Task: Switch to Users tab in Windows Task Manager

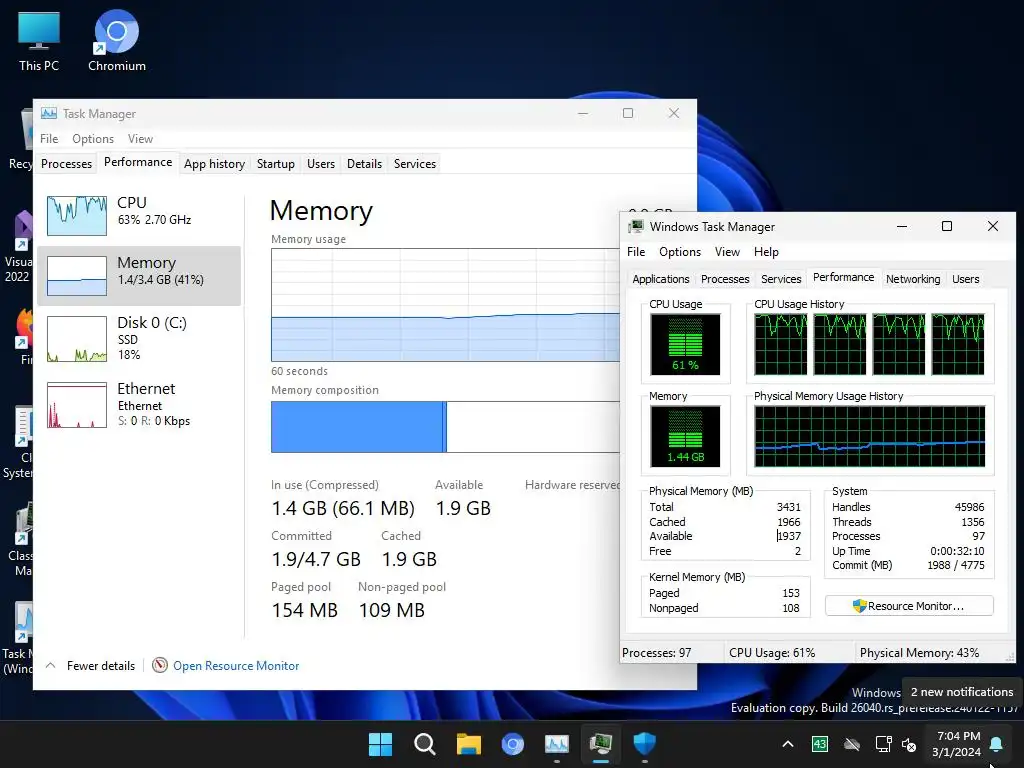Action: 965,279
